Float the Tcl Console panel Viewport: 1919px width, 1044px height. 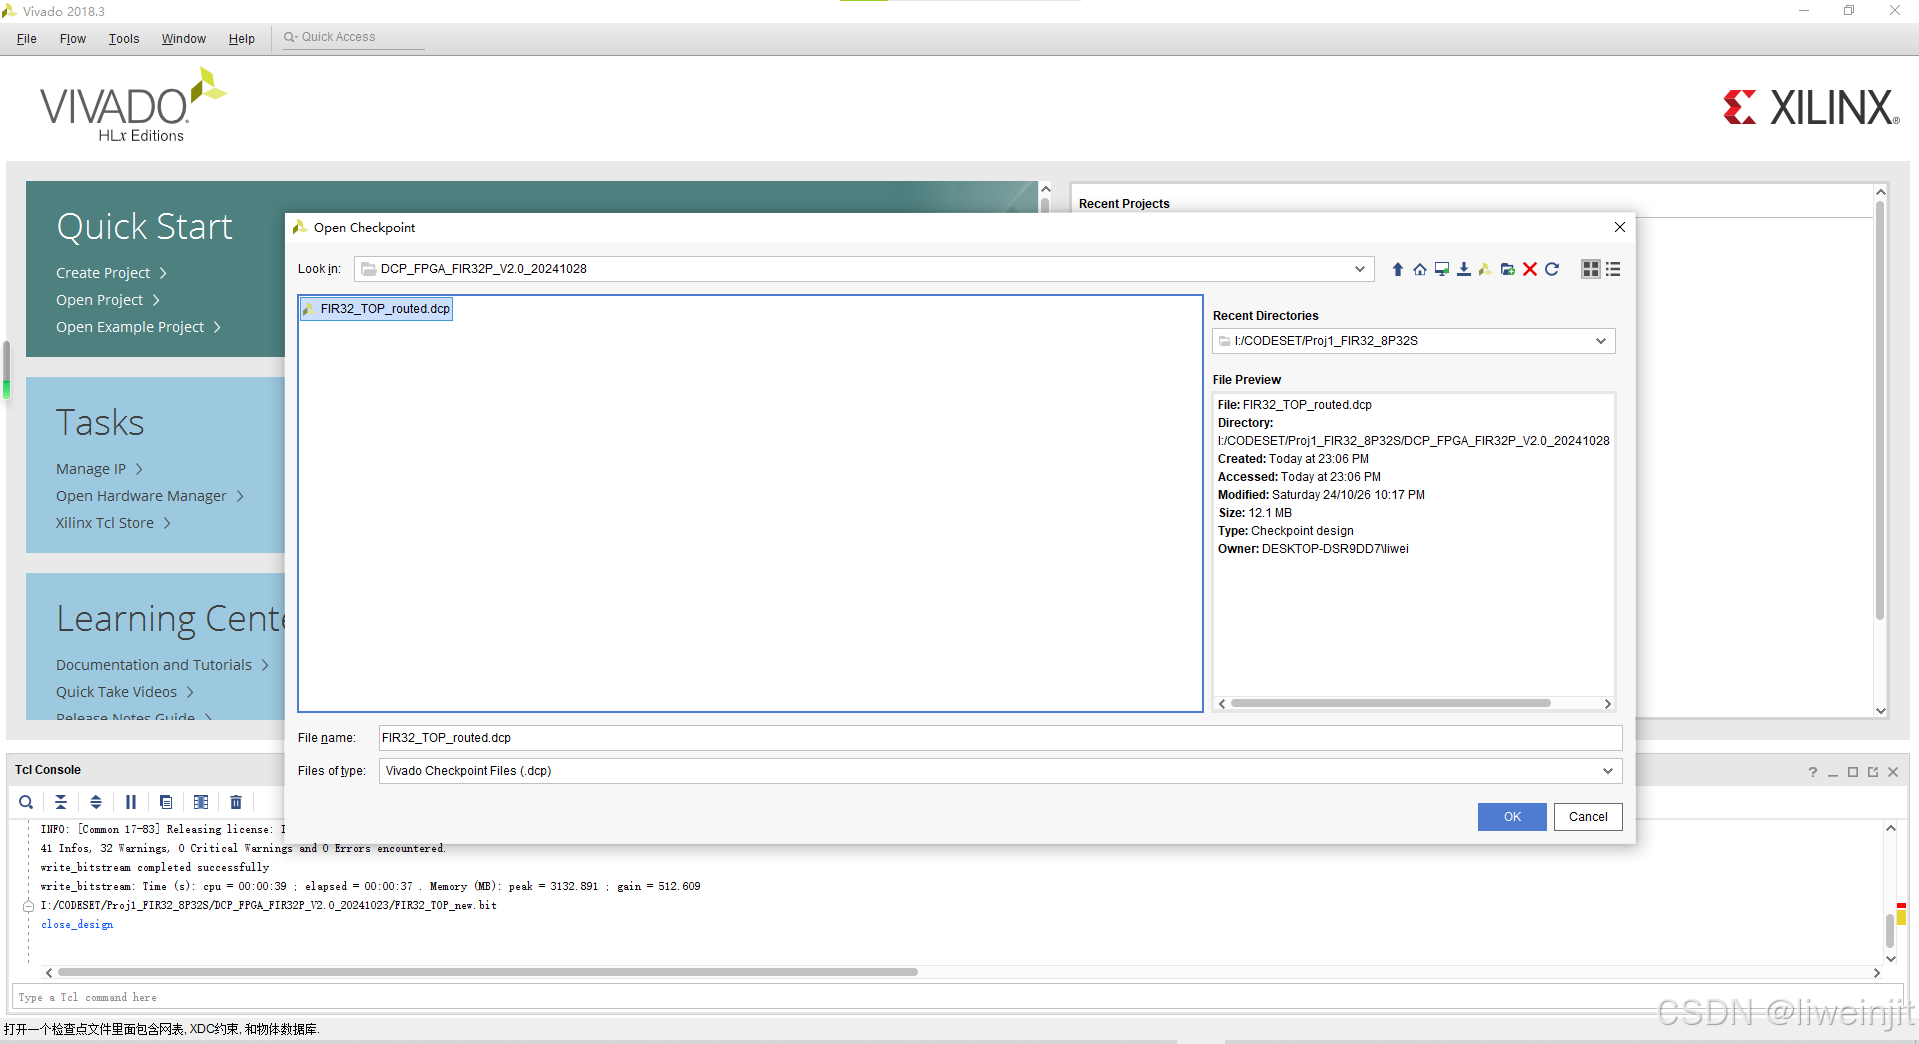point(1873,772)
